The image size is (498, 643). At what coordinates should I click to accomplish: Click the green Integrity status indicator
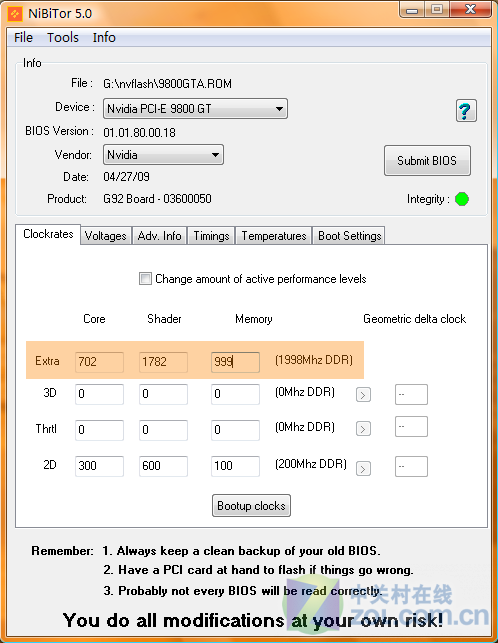[x=462, y=199]
